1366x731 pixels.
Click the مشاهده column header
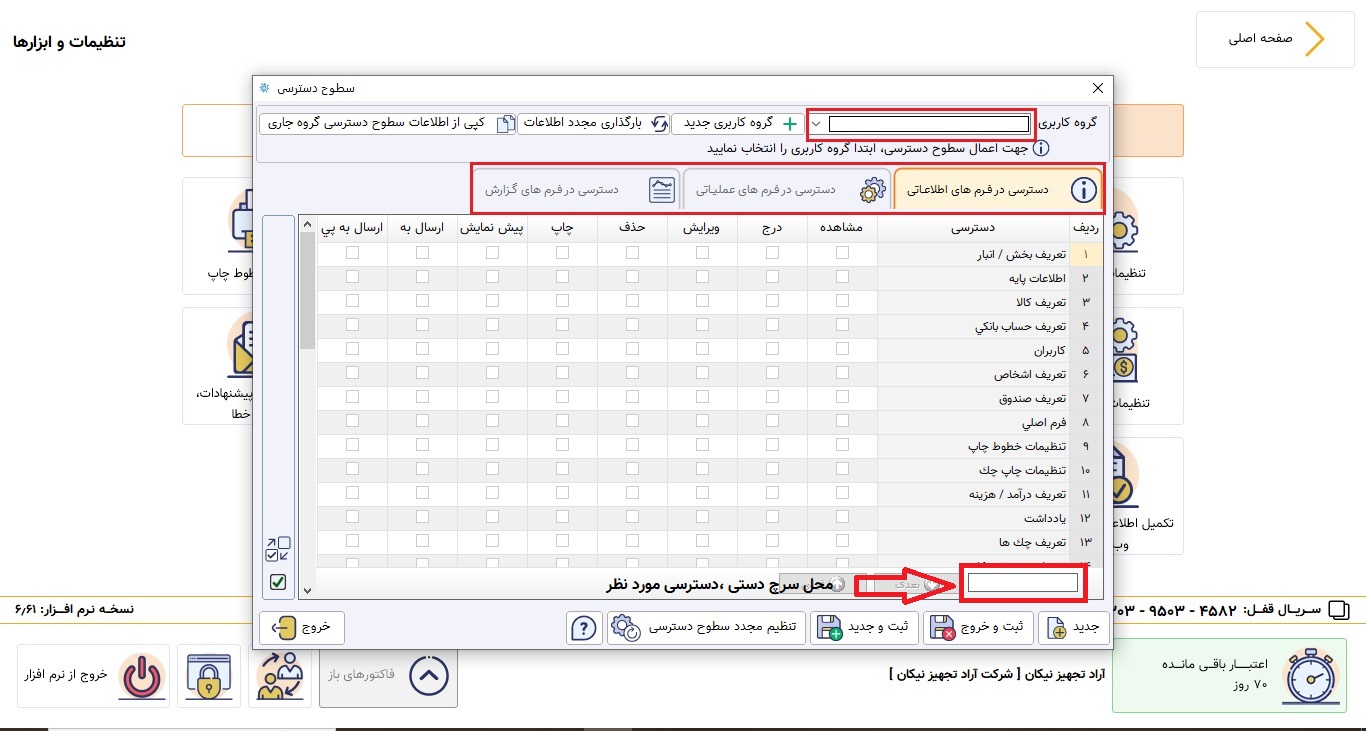[842, 228]
